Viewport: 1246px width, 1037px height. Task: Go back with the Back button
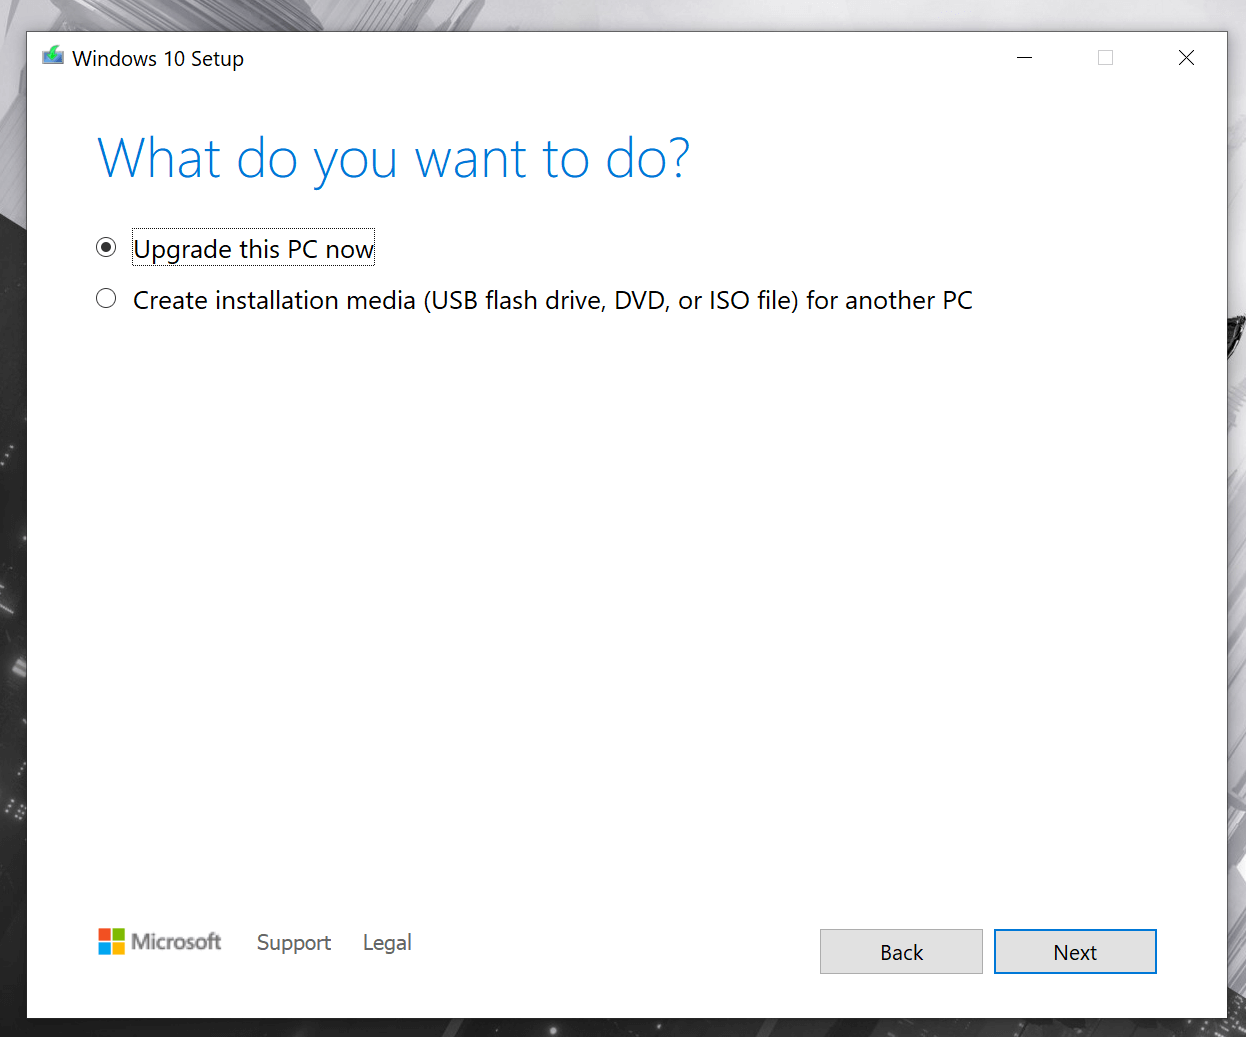tap(901, 952)
